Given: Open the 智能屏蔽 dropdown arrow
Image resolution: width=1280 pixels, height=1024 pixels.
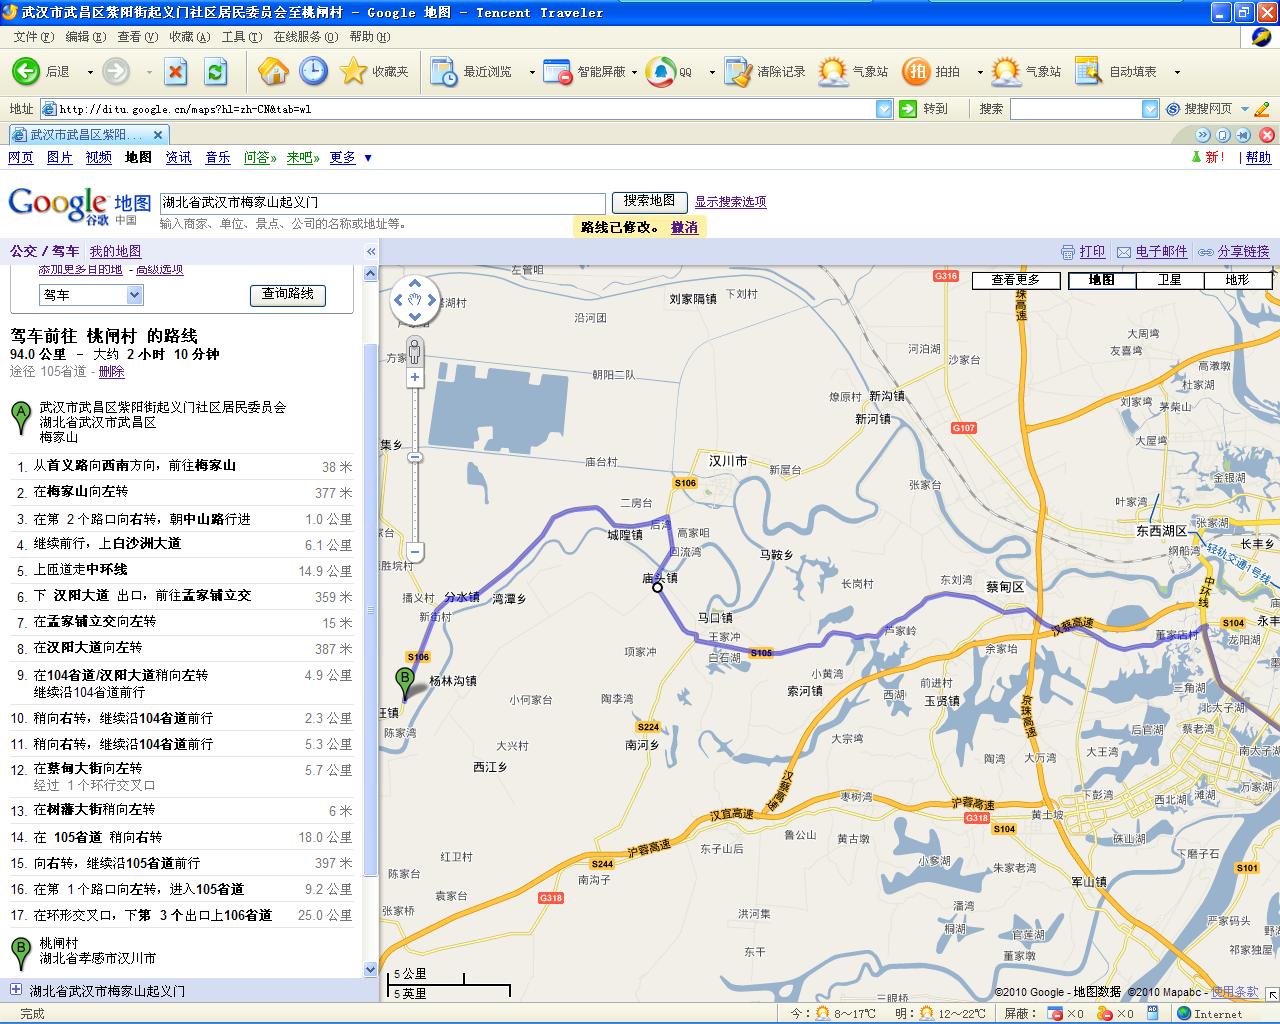Looking at the screenshot, I should click(x=634, y=72).
